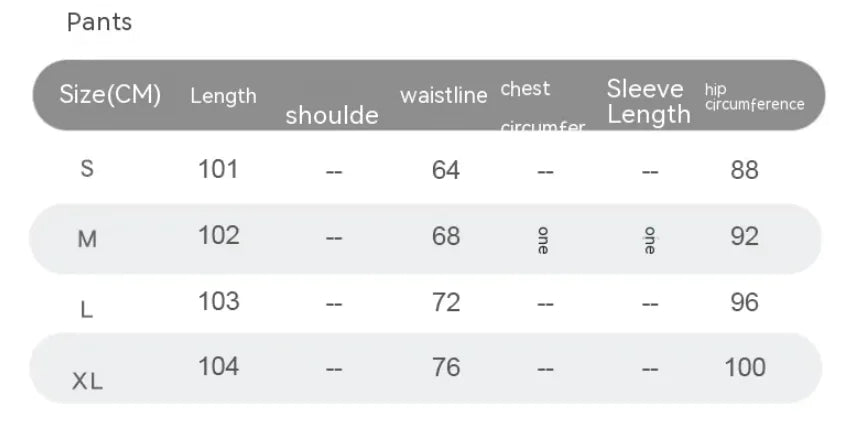
Task: Click the Size(CM) column header
Action: coord(110,95)
